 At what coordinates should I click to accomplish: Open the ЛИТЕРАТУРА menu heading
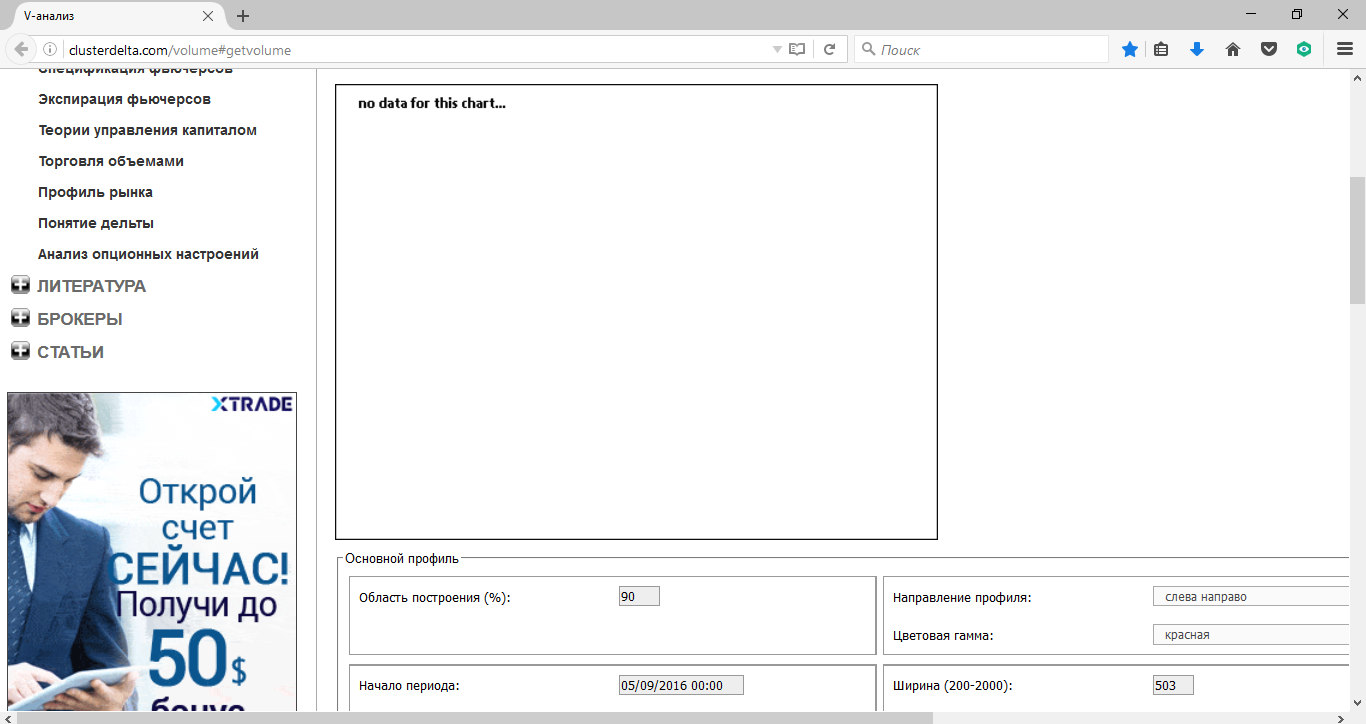92,286
